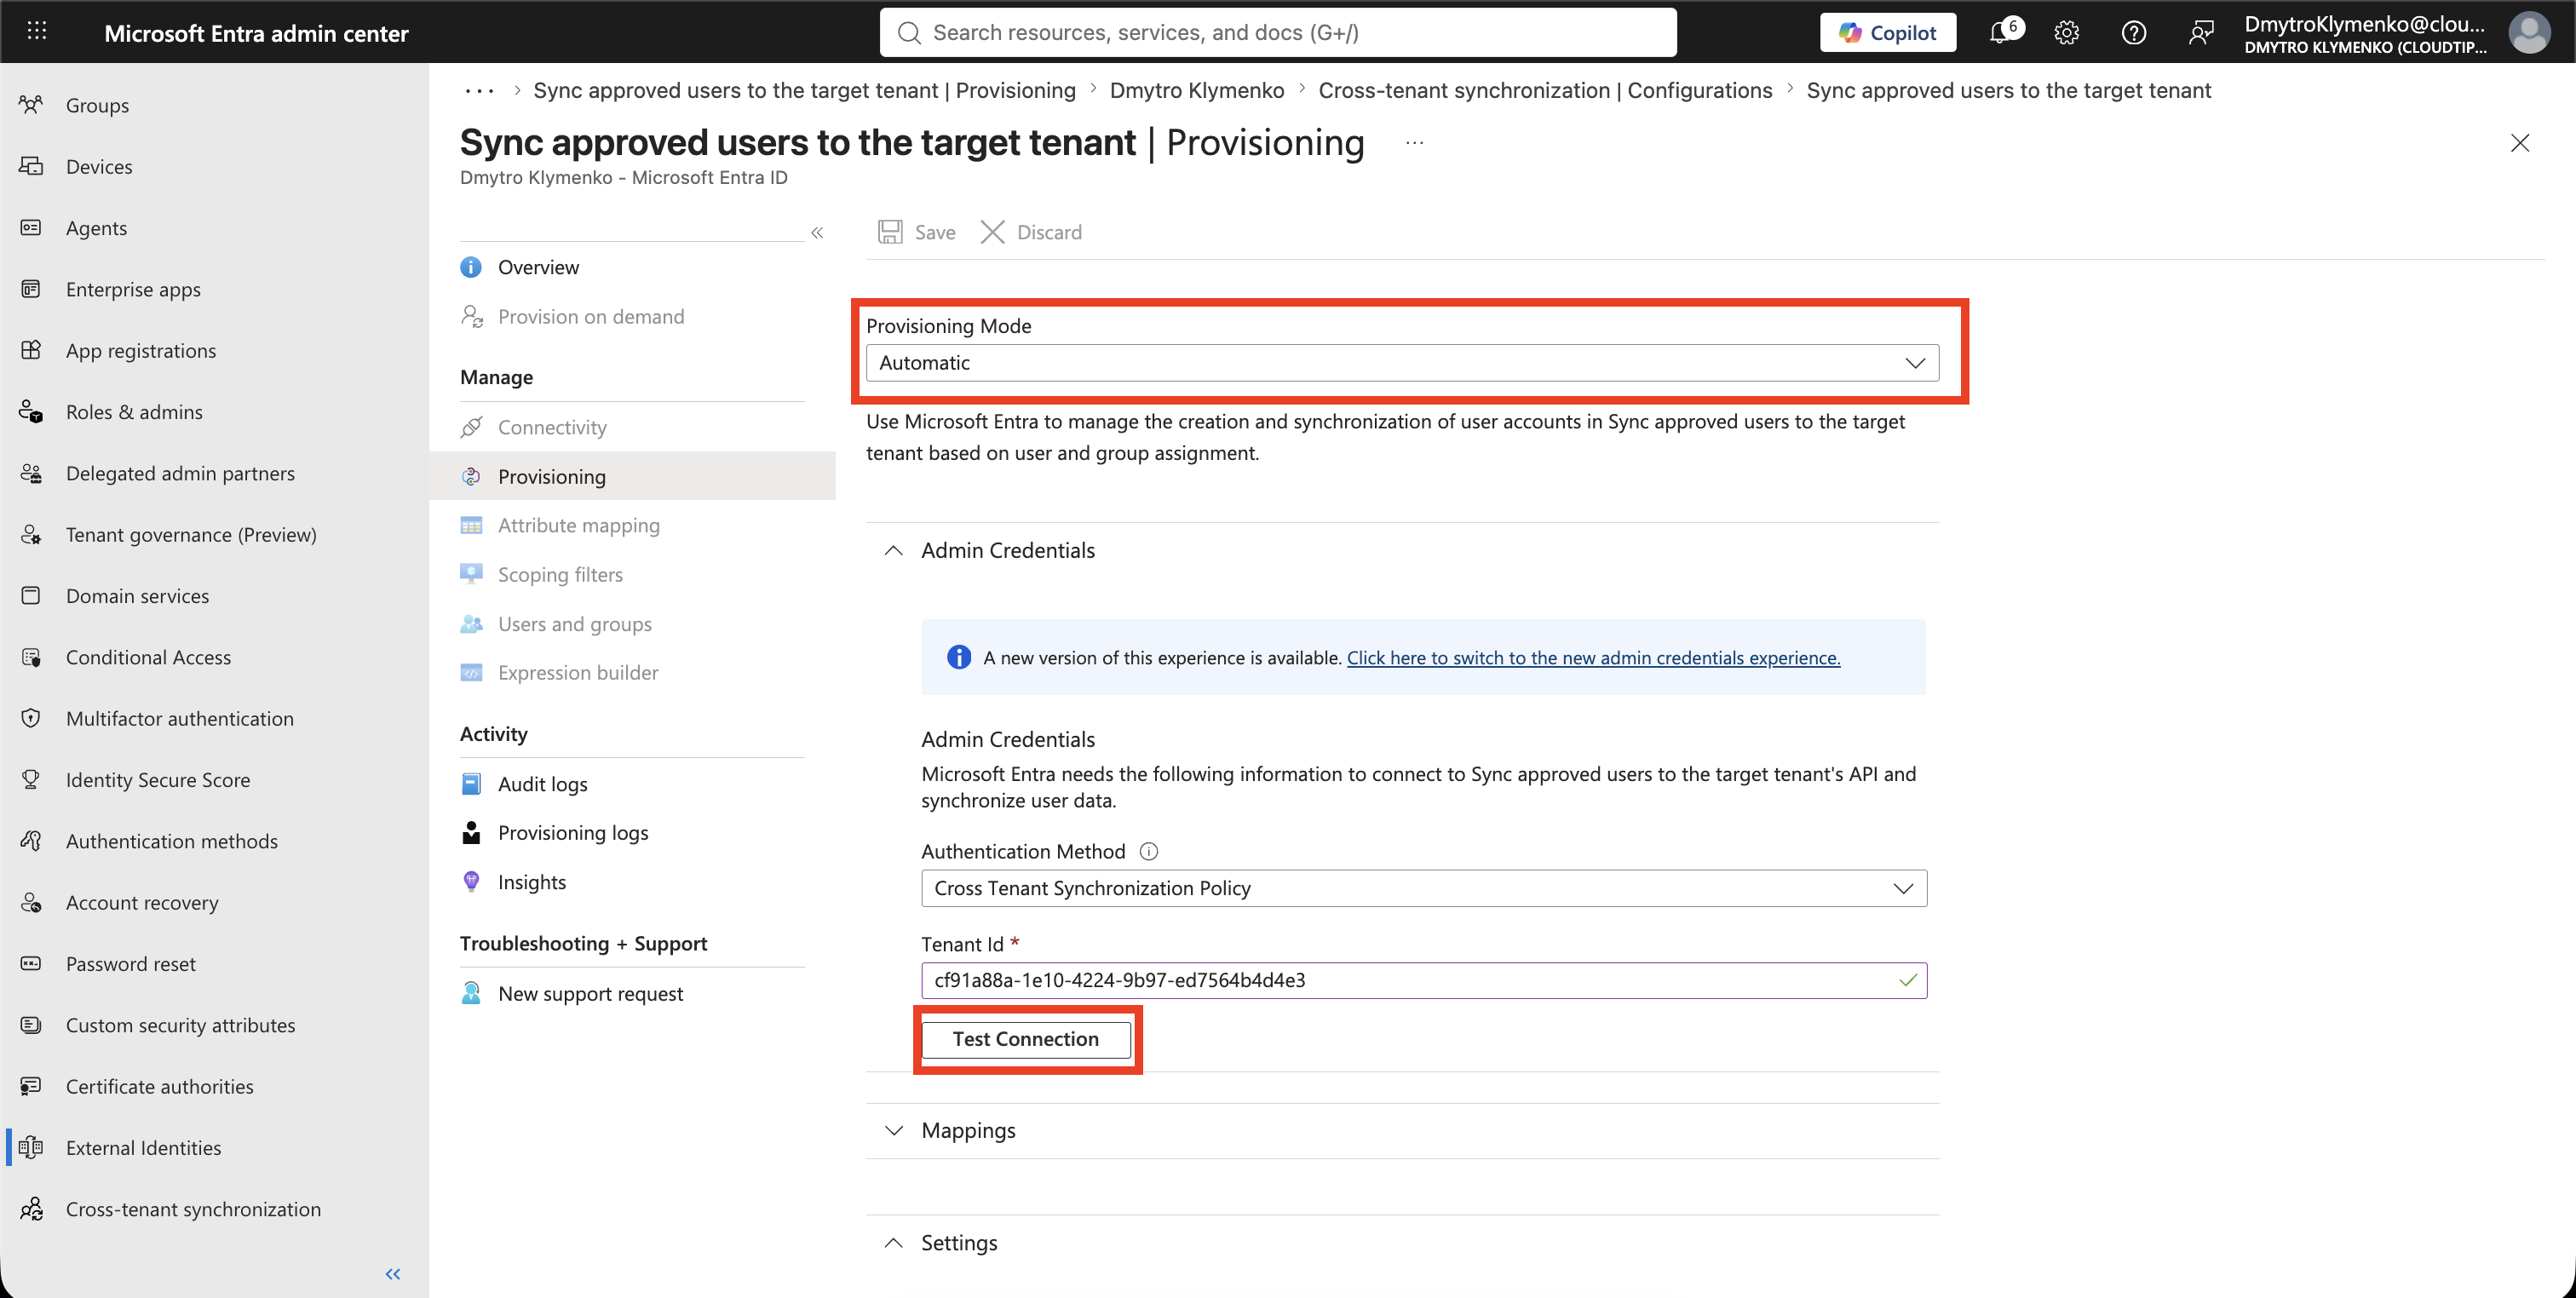Click breadcrumb Dmytro Klymenko
2576x1298 pixels.
point(1196,90)
